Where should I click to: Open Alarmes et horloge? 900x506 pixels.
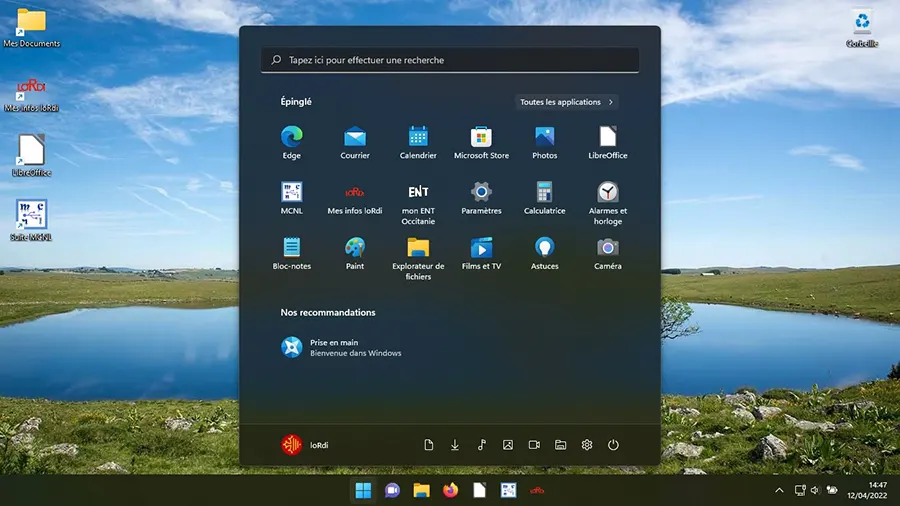[608, 192]
